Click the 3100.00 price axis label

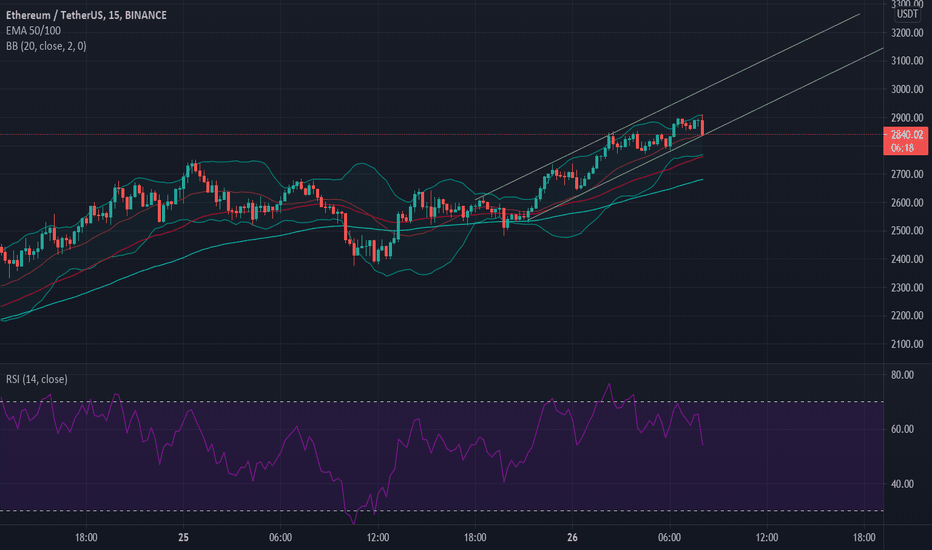click(x=907, y=61)
